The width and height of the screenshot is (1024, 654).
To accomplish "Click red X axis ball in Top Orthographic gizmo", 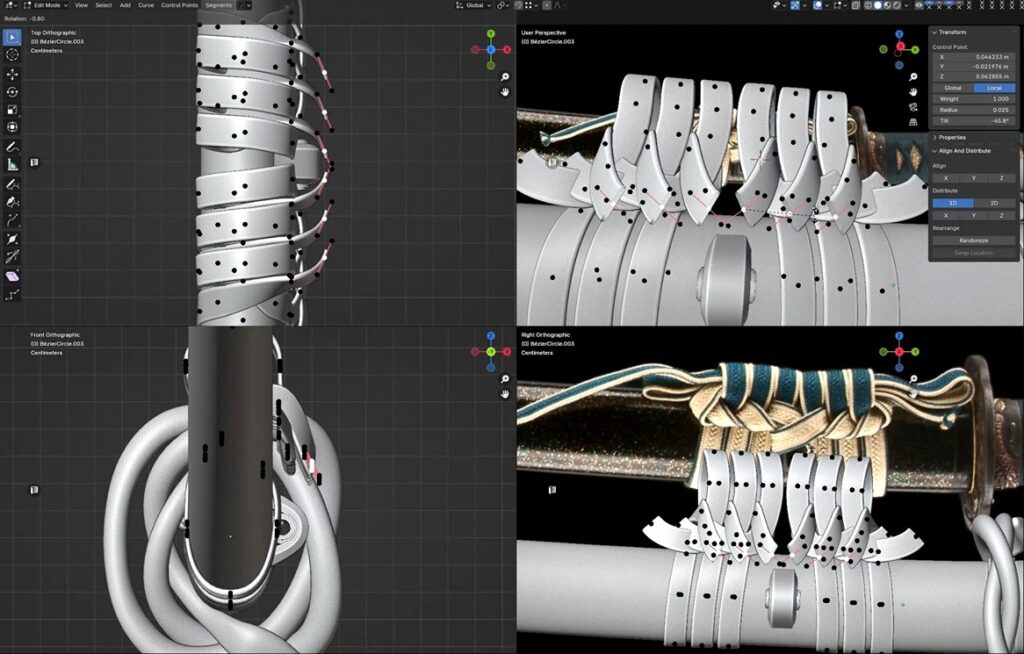I will coord(507,50).
